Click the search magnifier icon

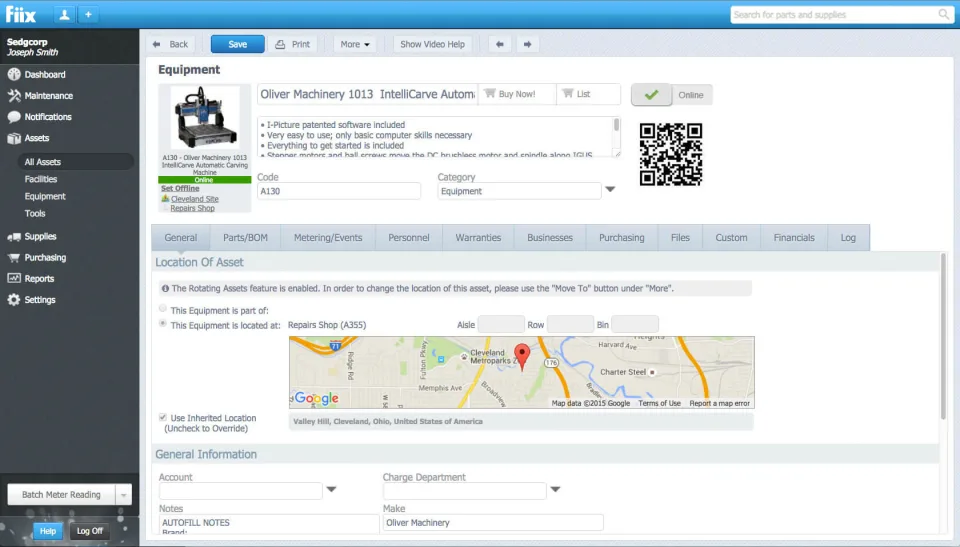pyautogui.click(x=943, y=14)
